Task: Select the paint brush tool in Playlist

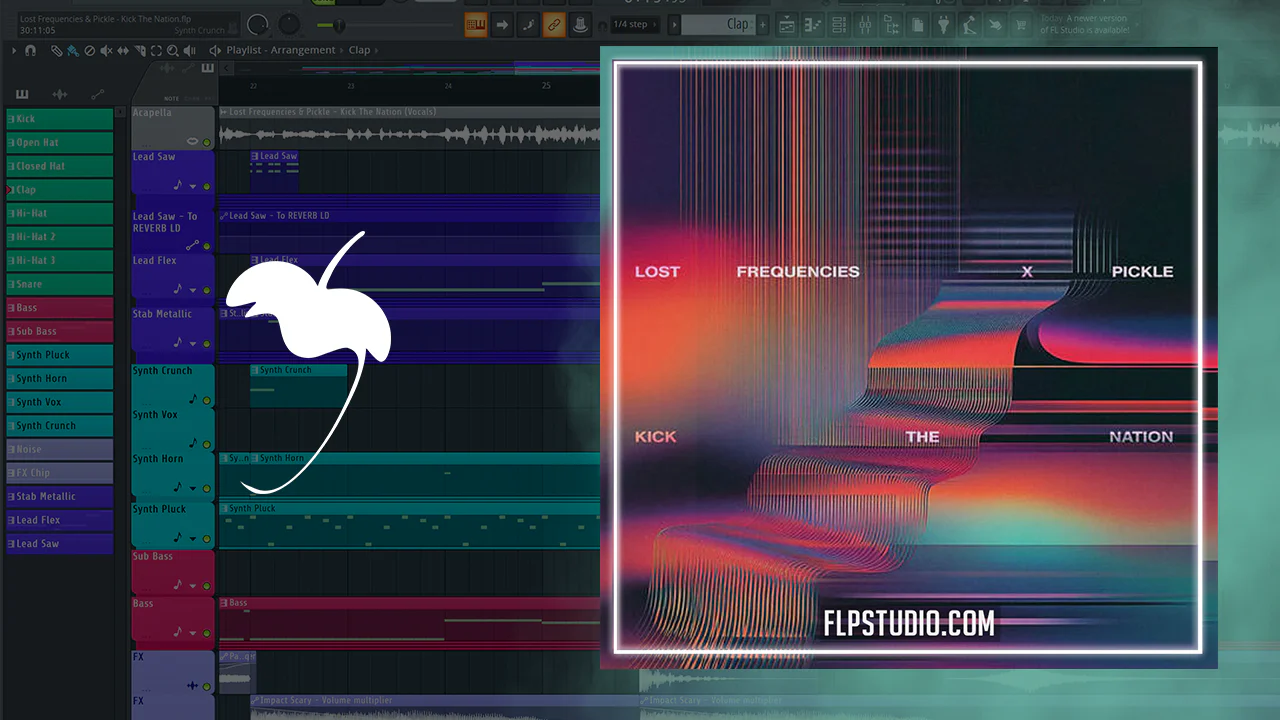Action: pyautogui.click(x=73, y=50)
